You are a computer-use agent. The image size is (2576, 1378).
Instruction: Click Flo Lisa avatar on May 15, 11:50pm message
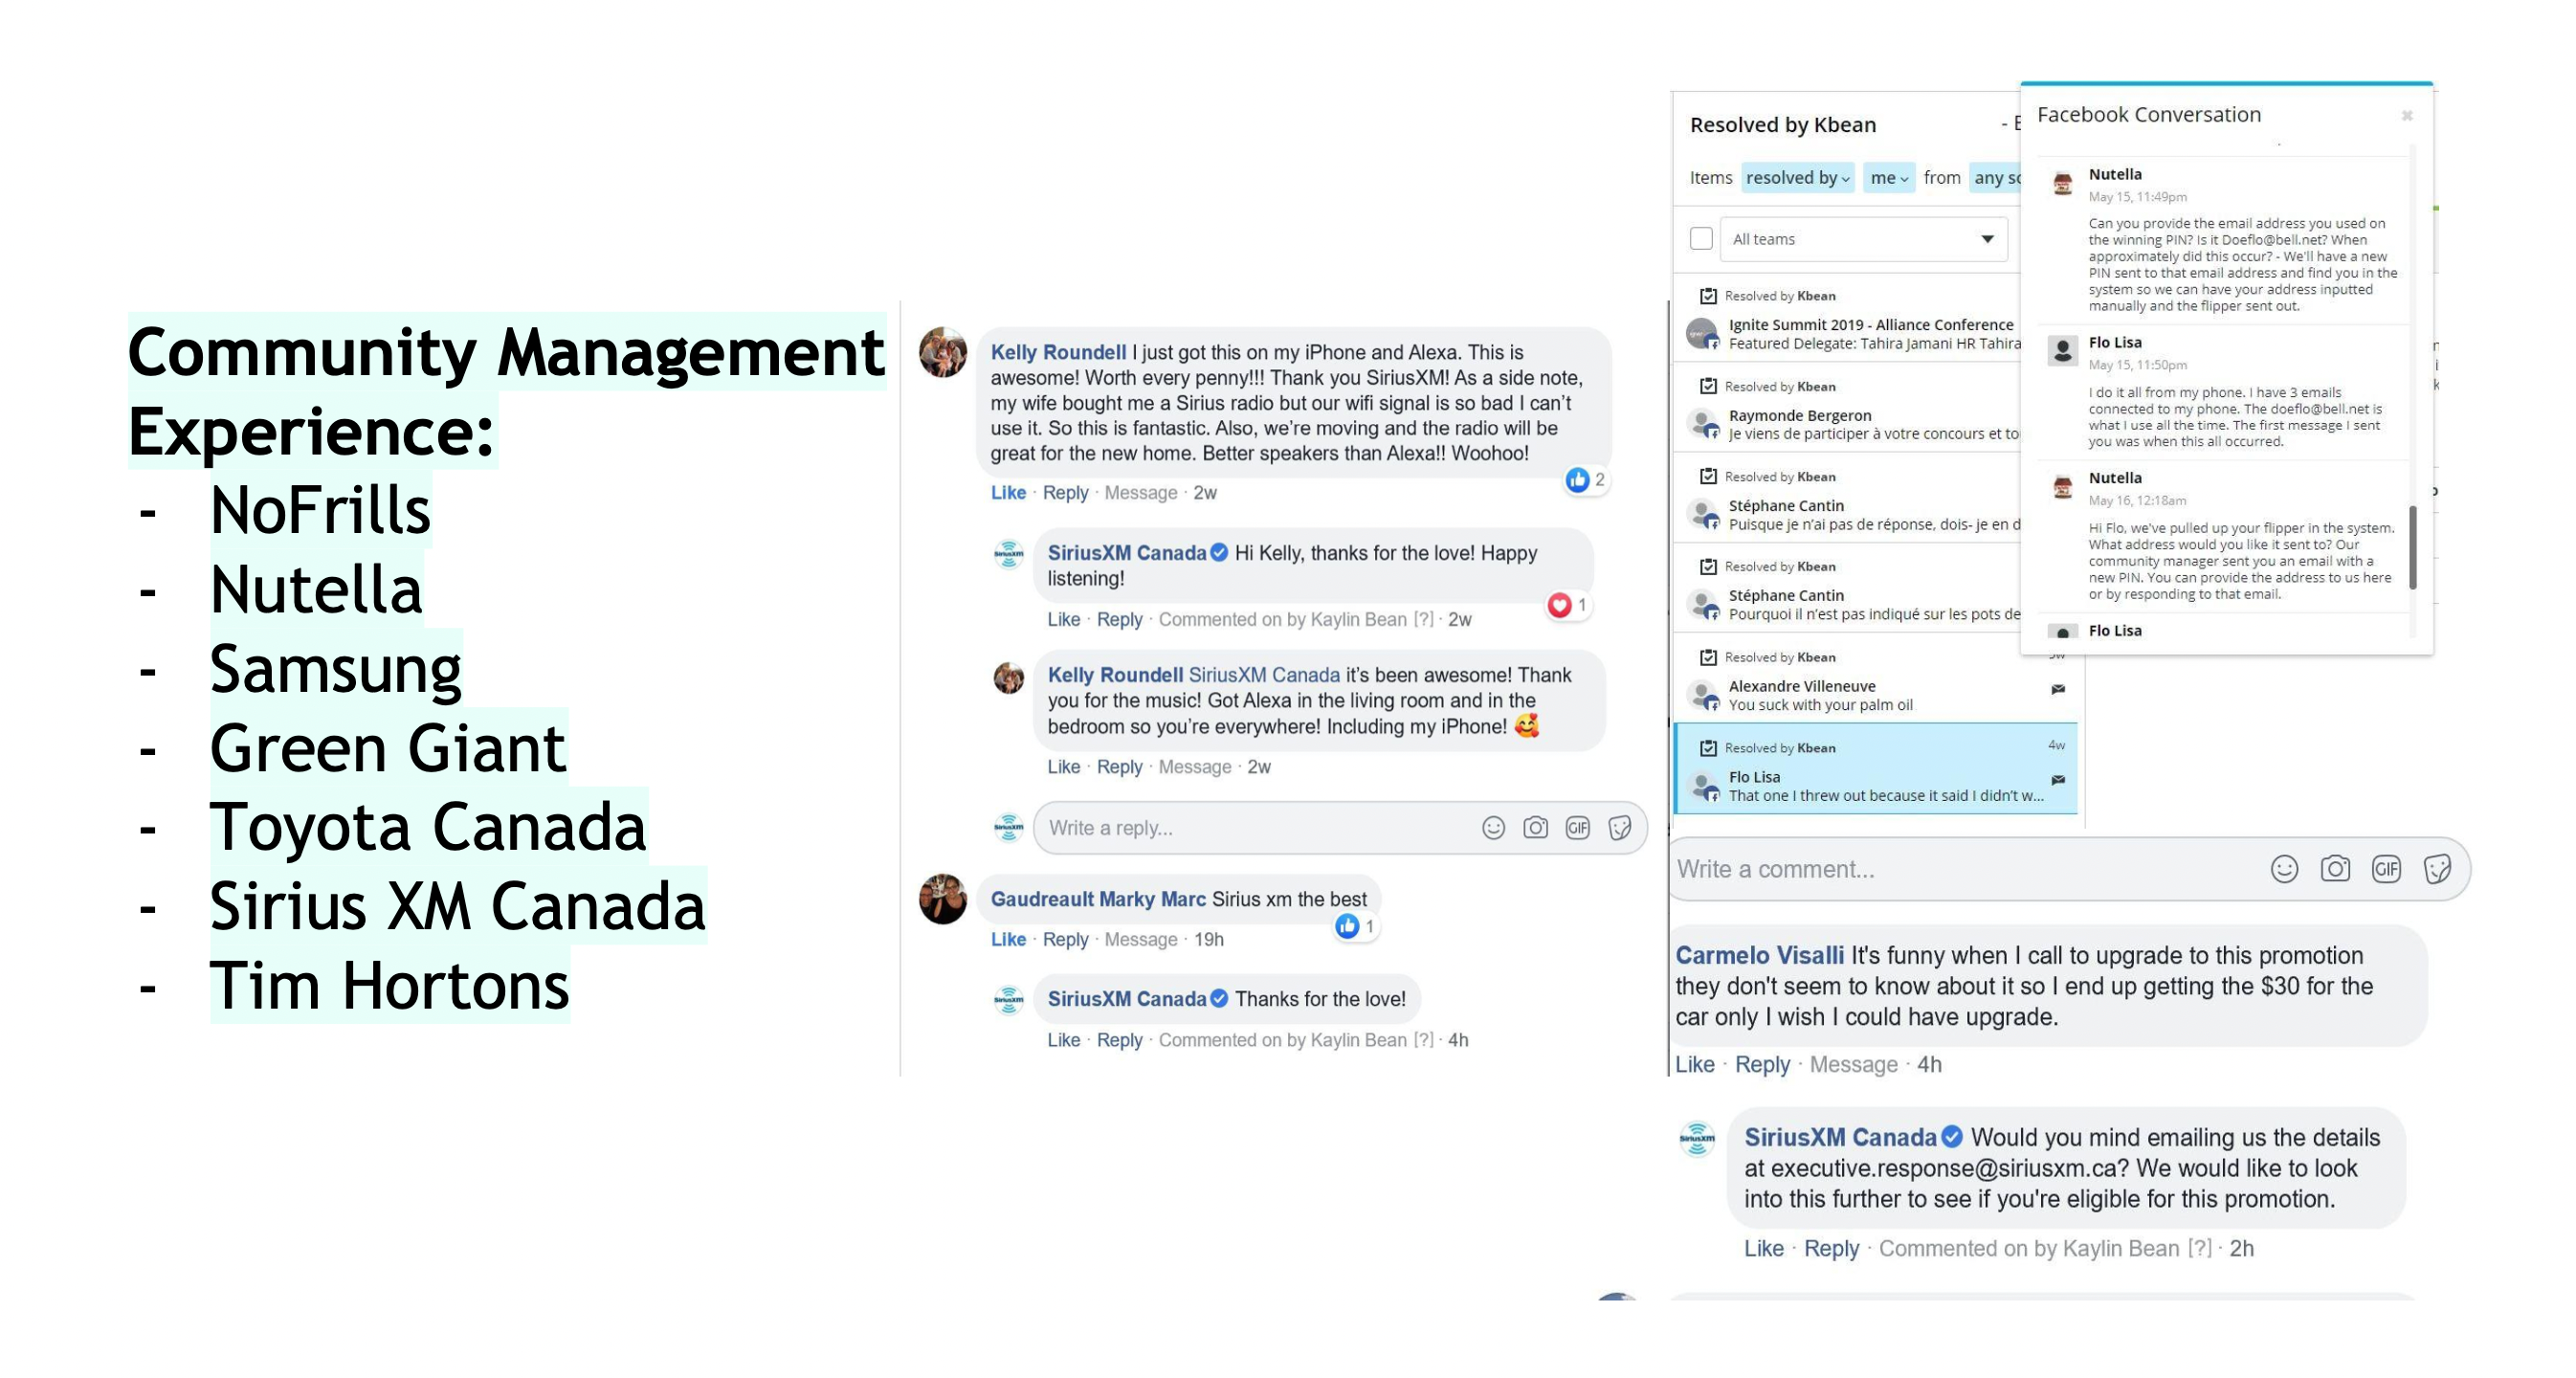(2062, 351)
